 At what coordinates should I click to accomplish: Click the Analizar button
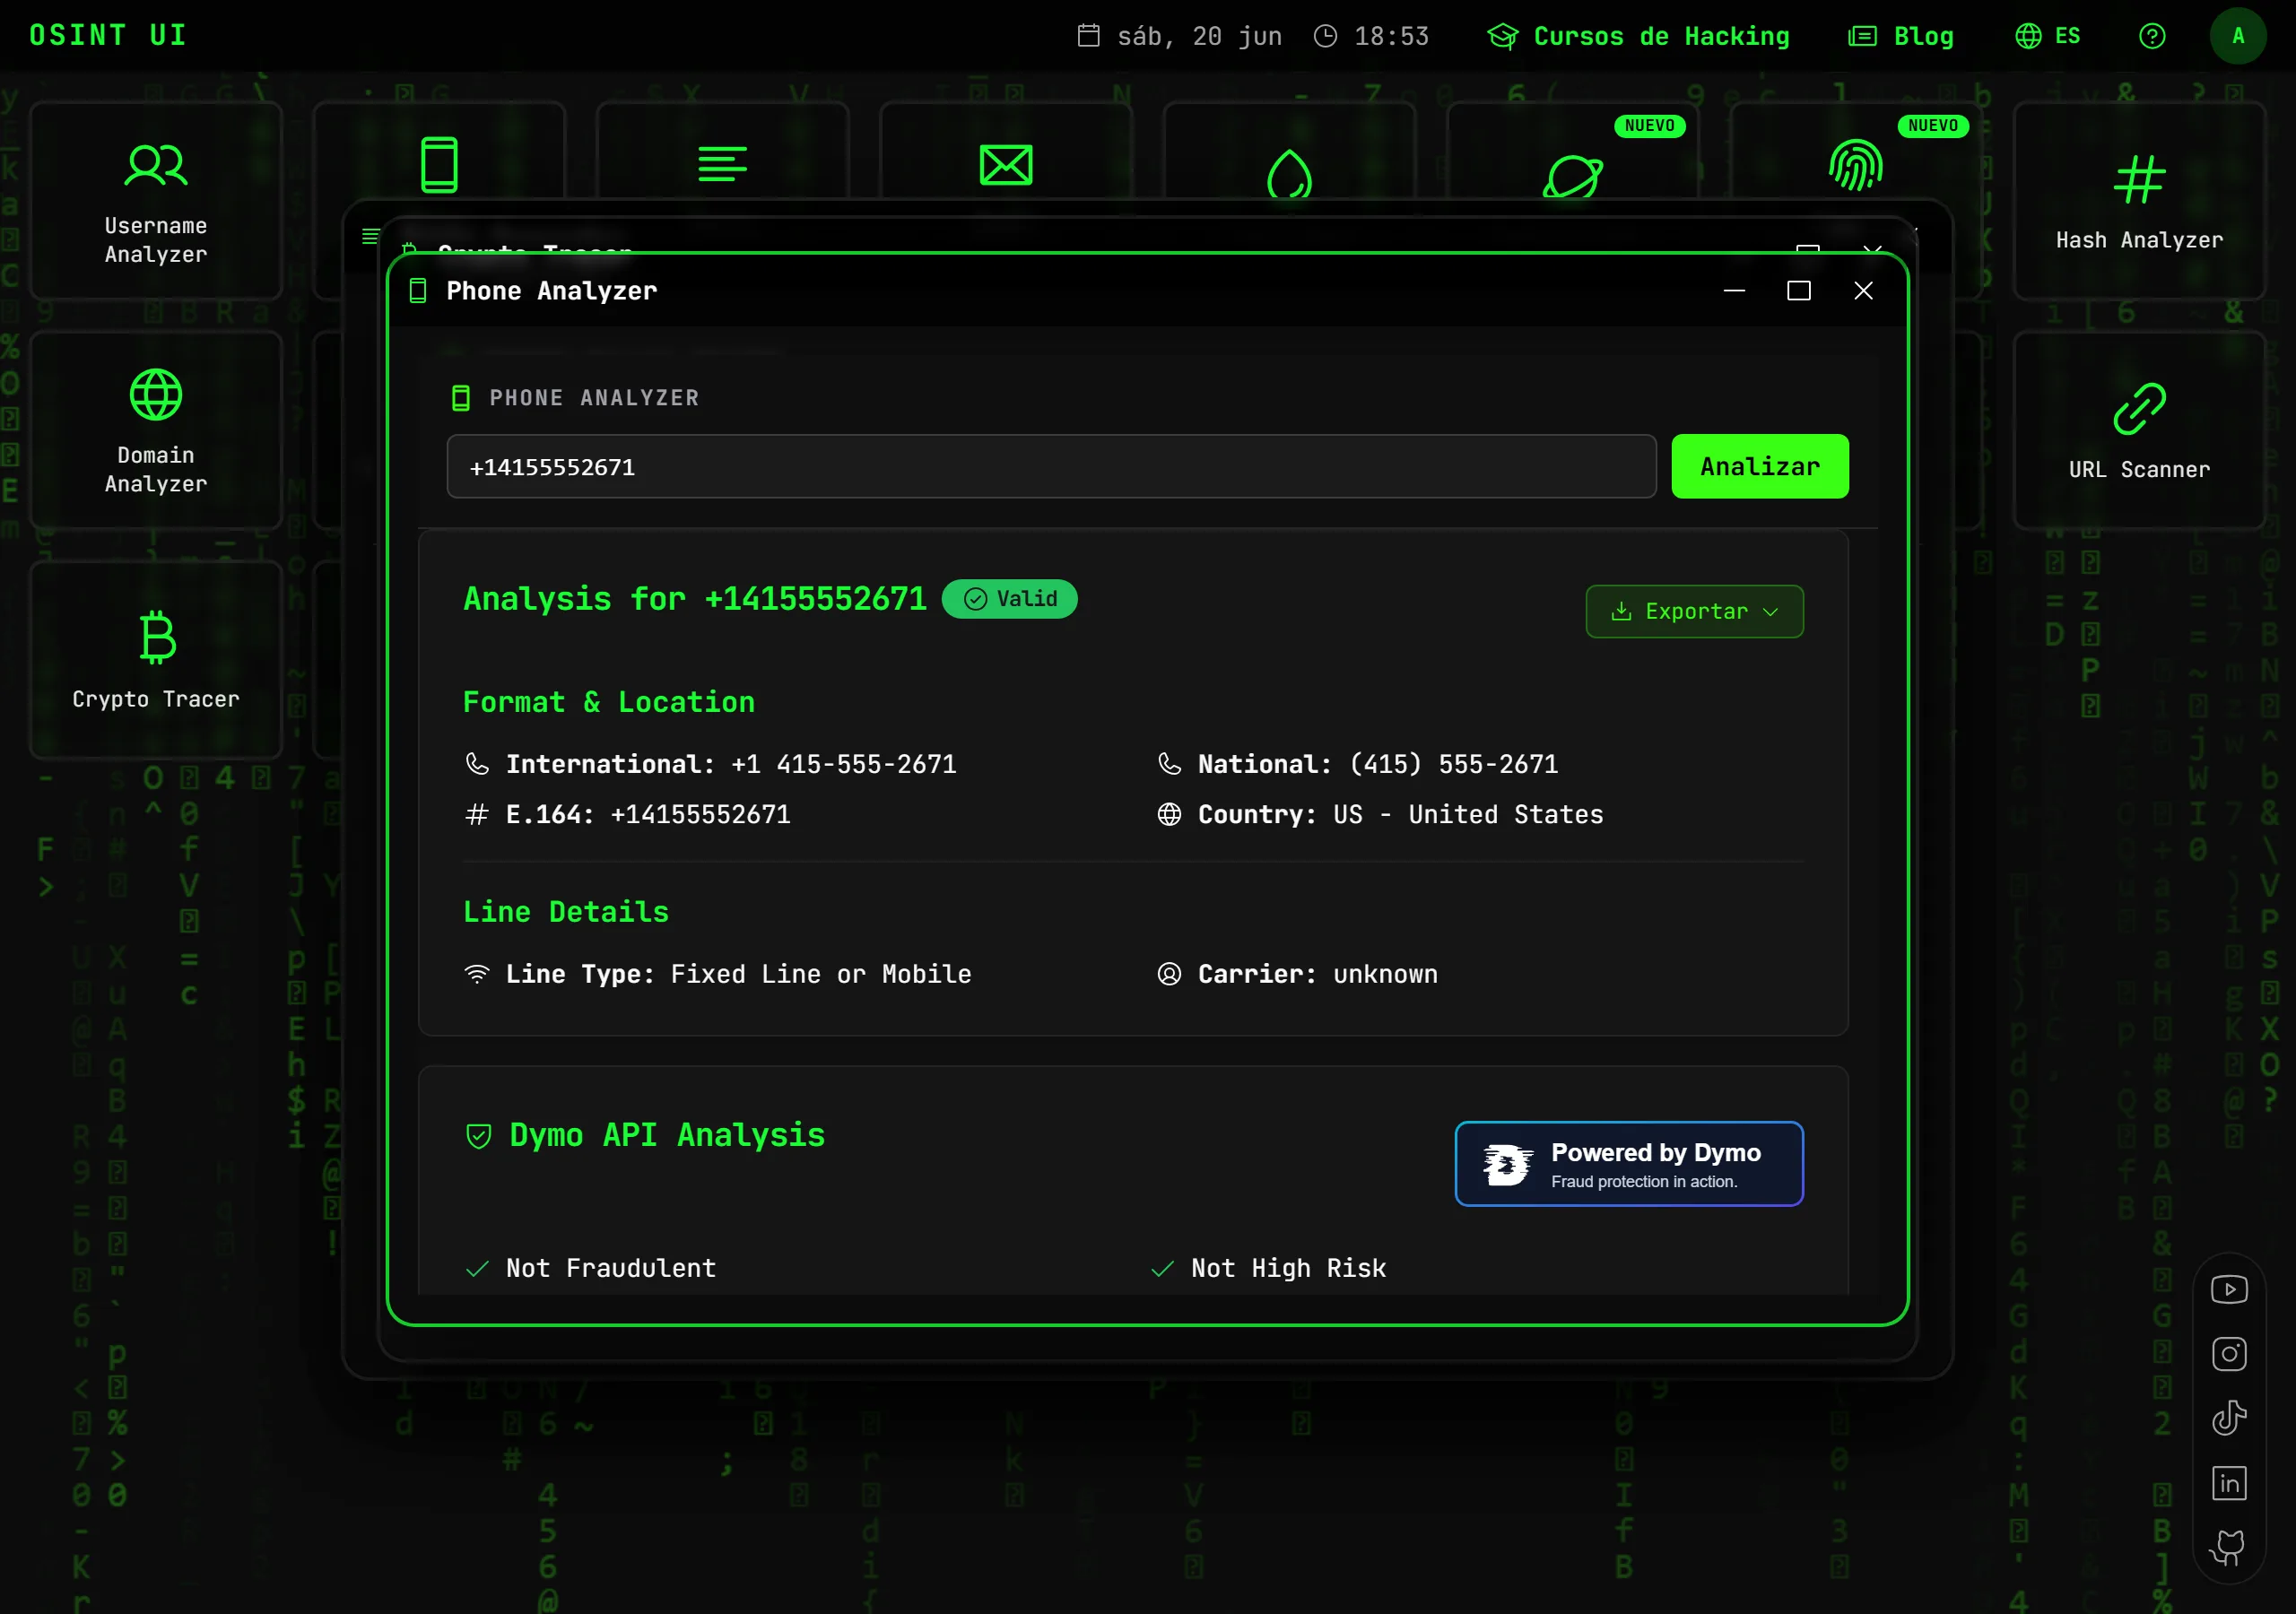click(x=1760, y=466)
